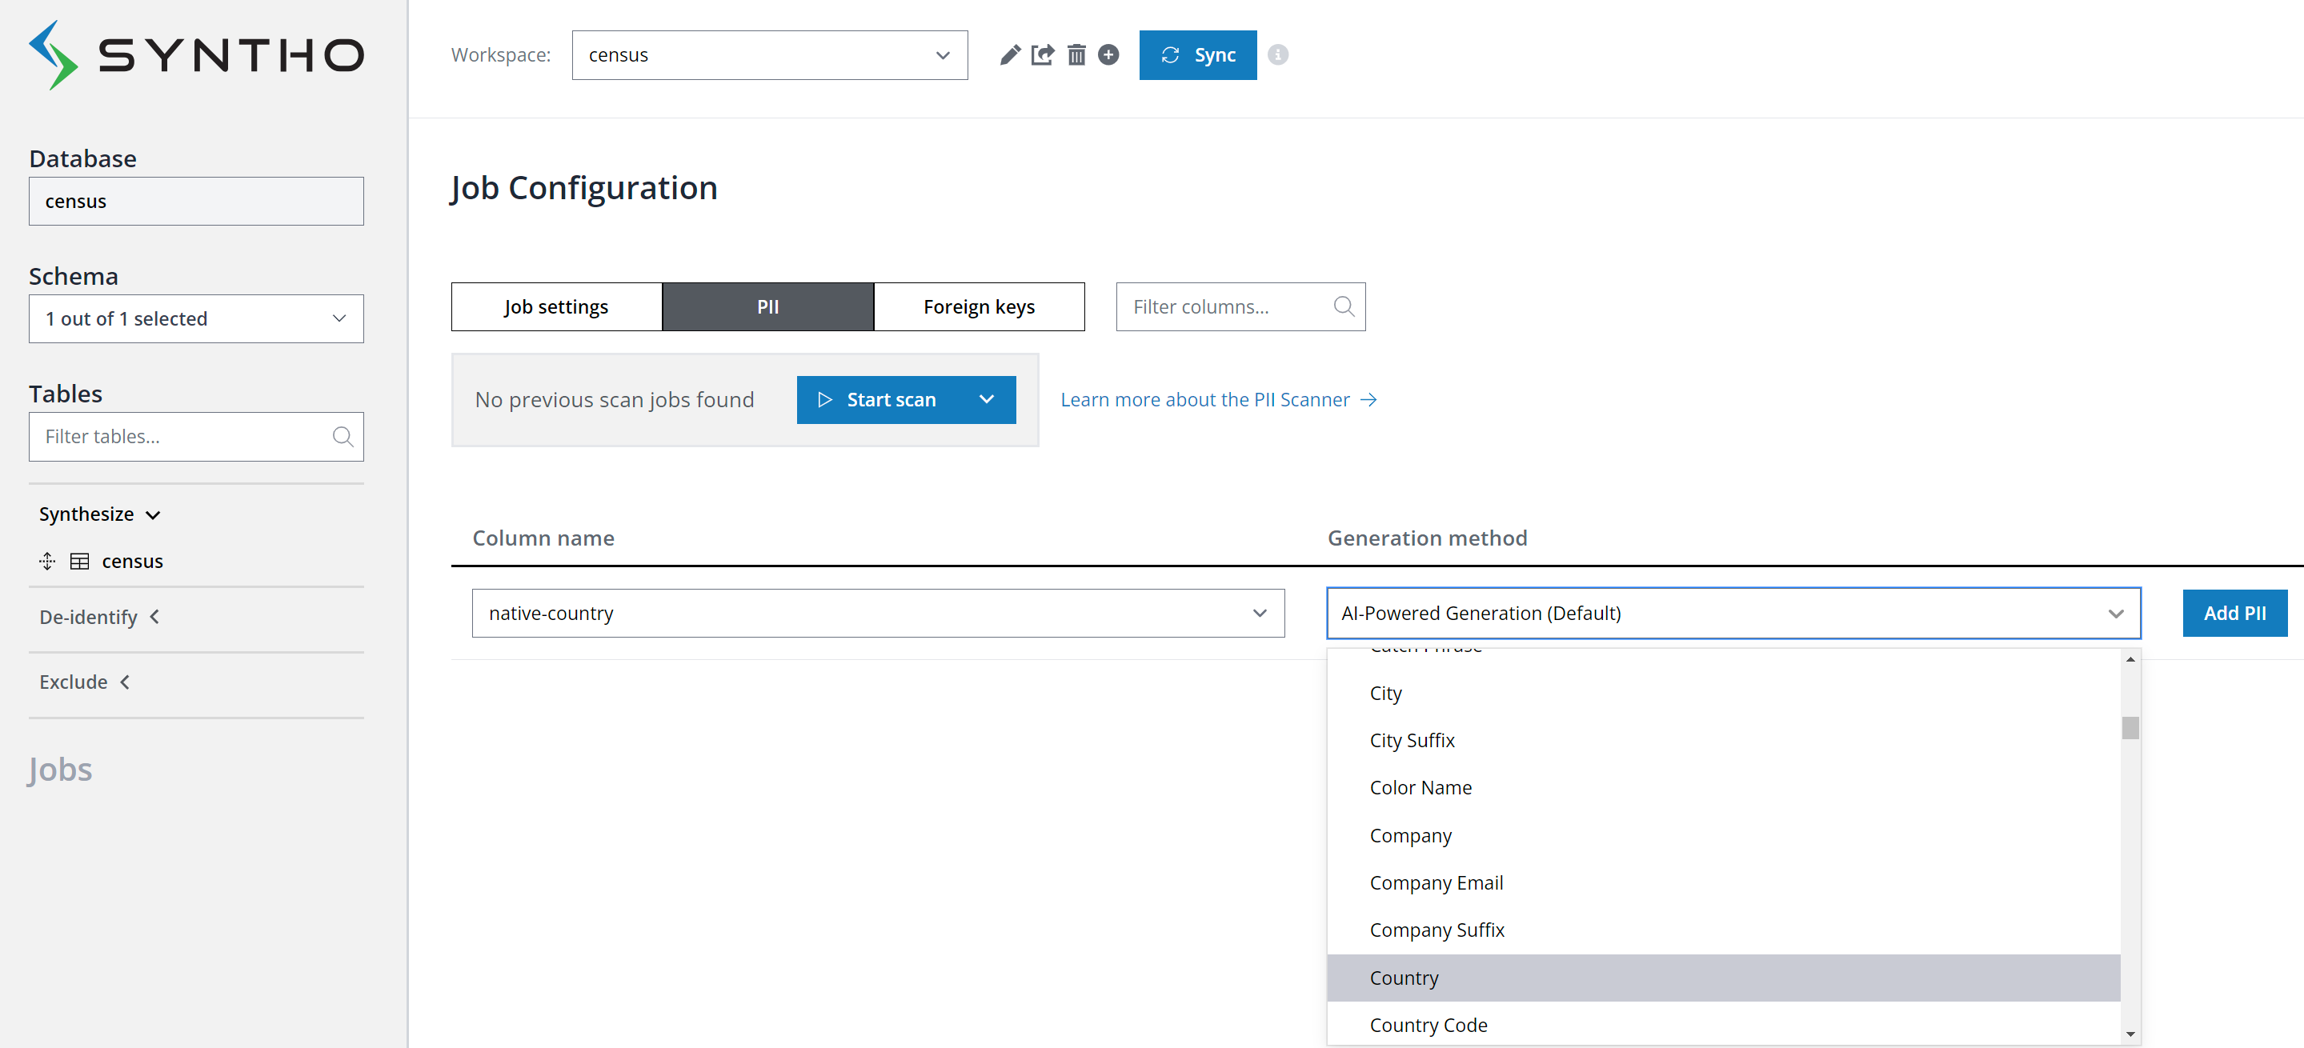Click the plus add workspace icon
The image size is (2304, 1048).
click(1108, 55)
